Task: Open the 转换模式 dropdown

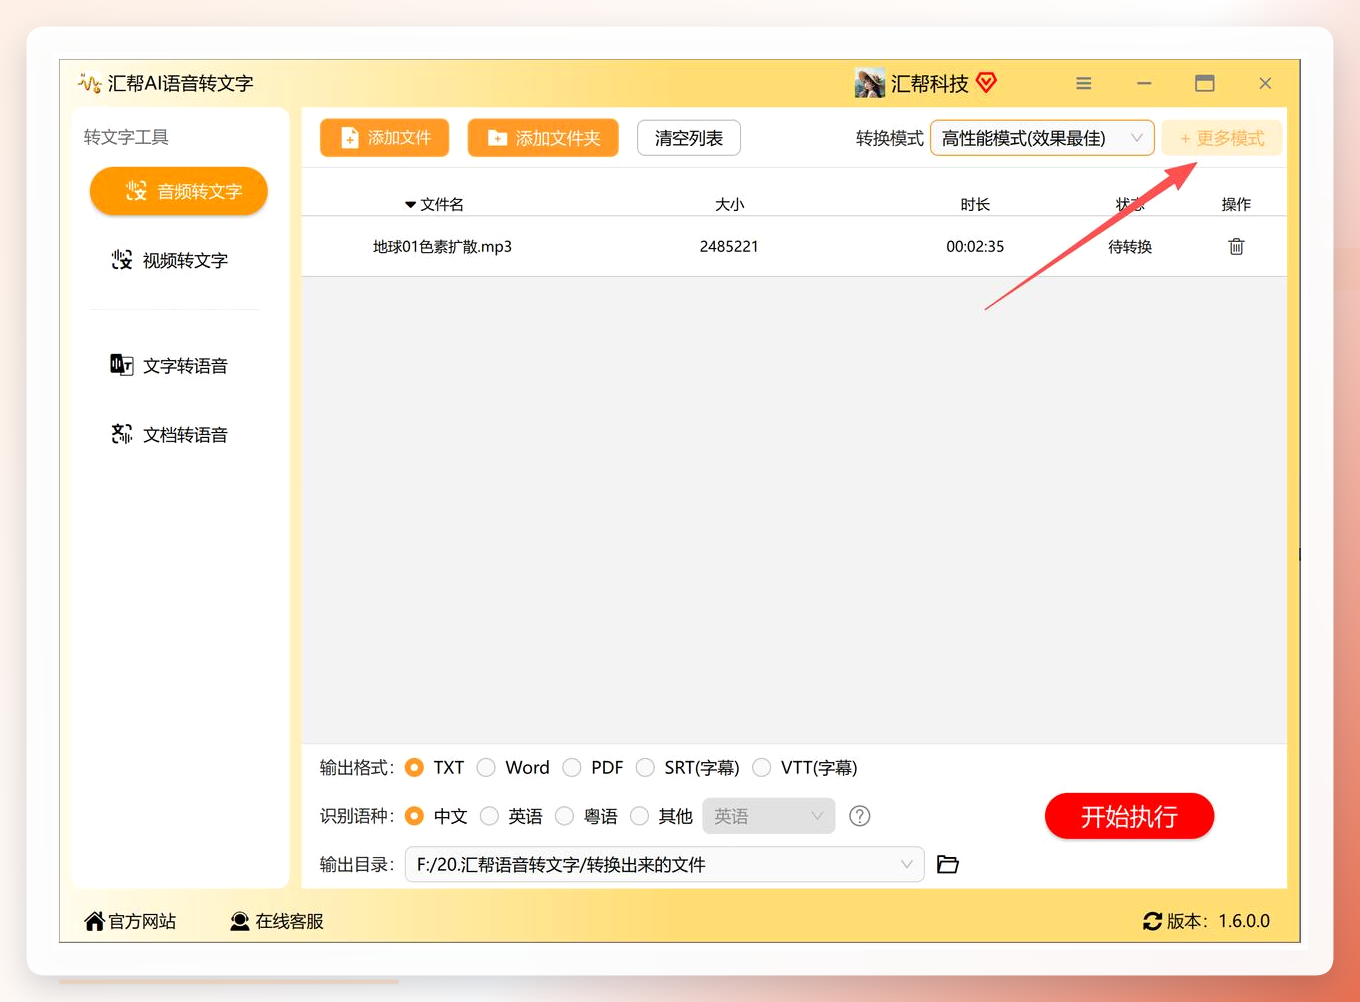Action: click(1042, 138)
